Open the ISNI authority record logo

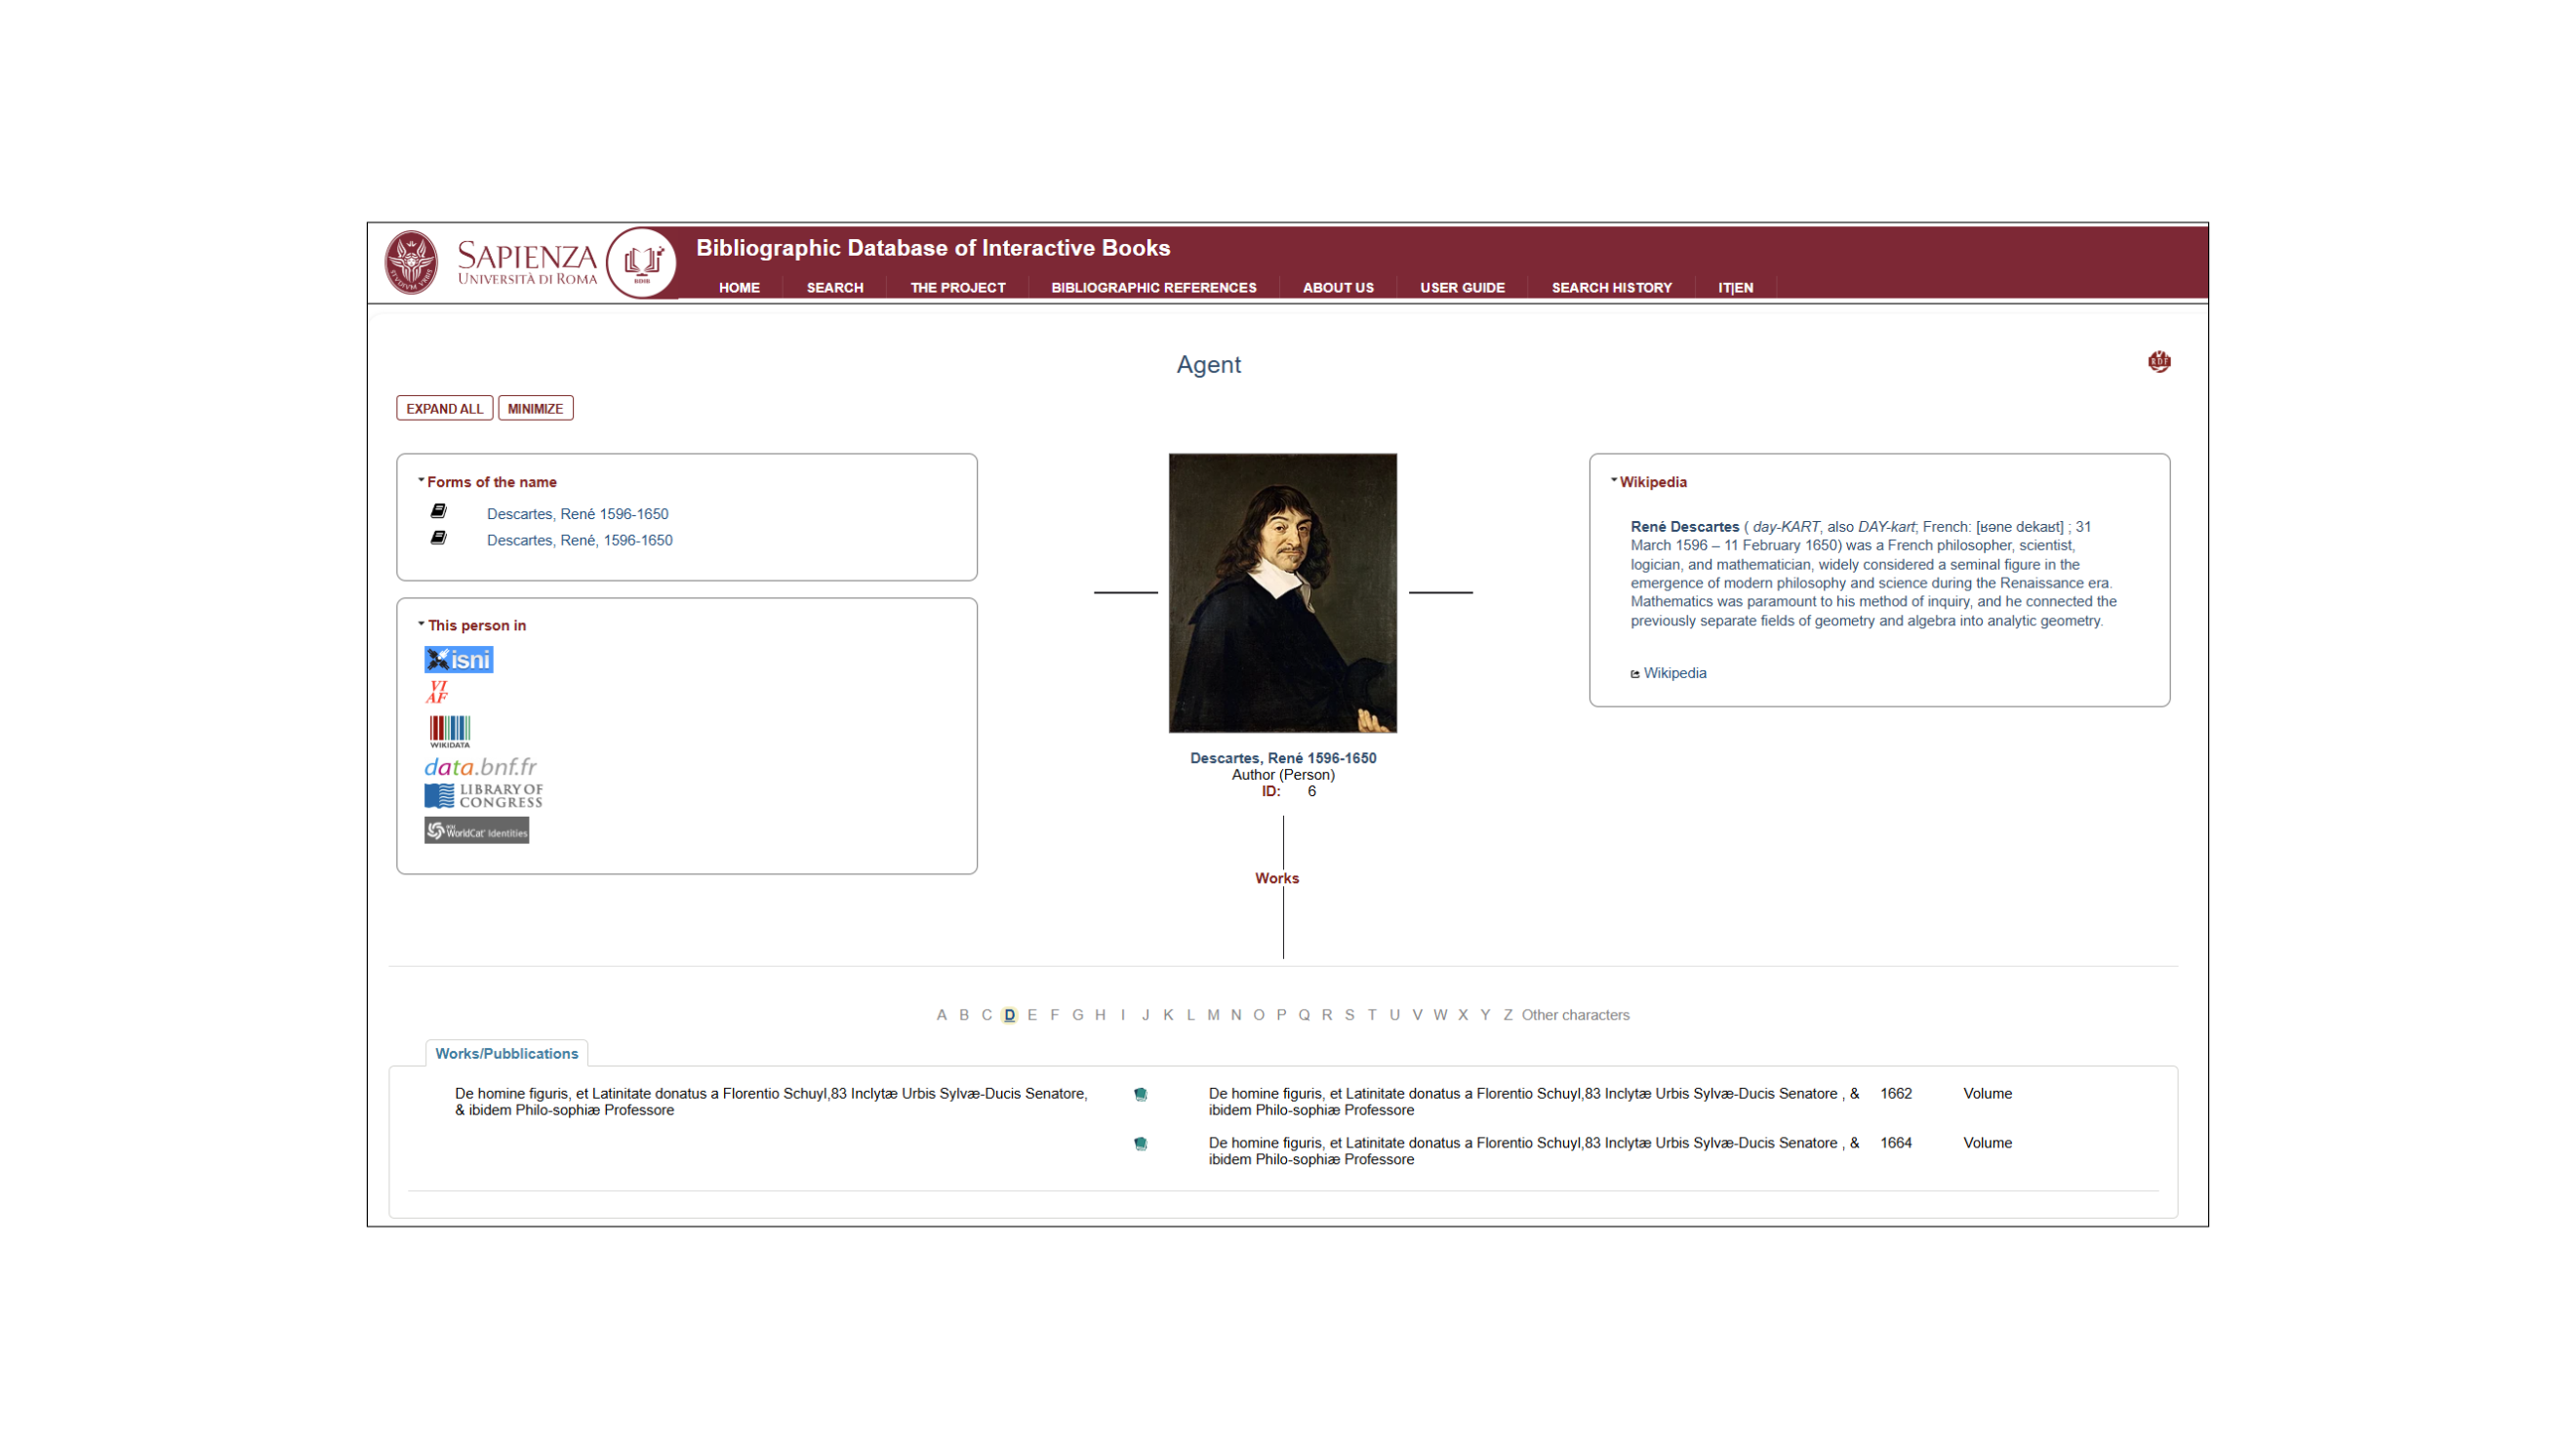[x=458, y=660]
